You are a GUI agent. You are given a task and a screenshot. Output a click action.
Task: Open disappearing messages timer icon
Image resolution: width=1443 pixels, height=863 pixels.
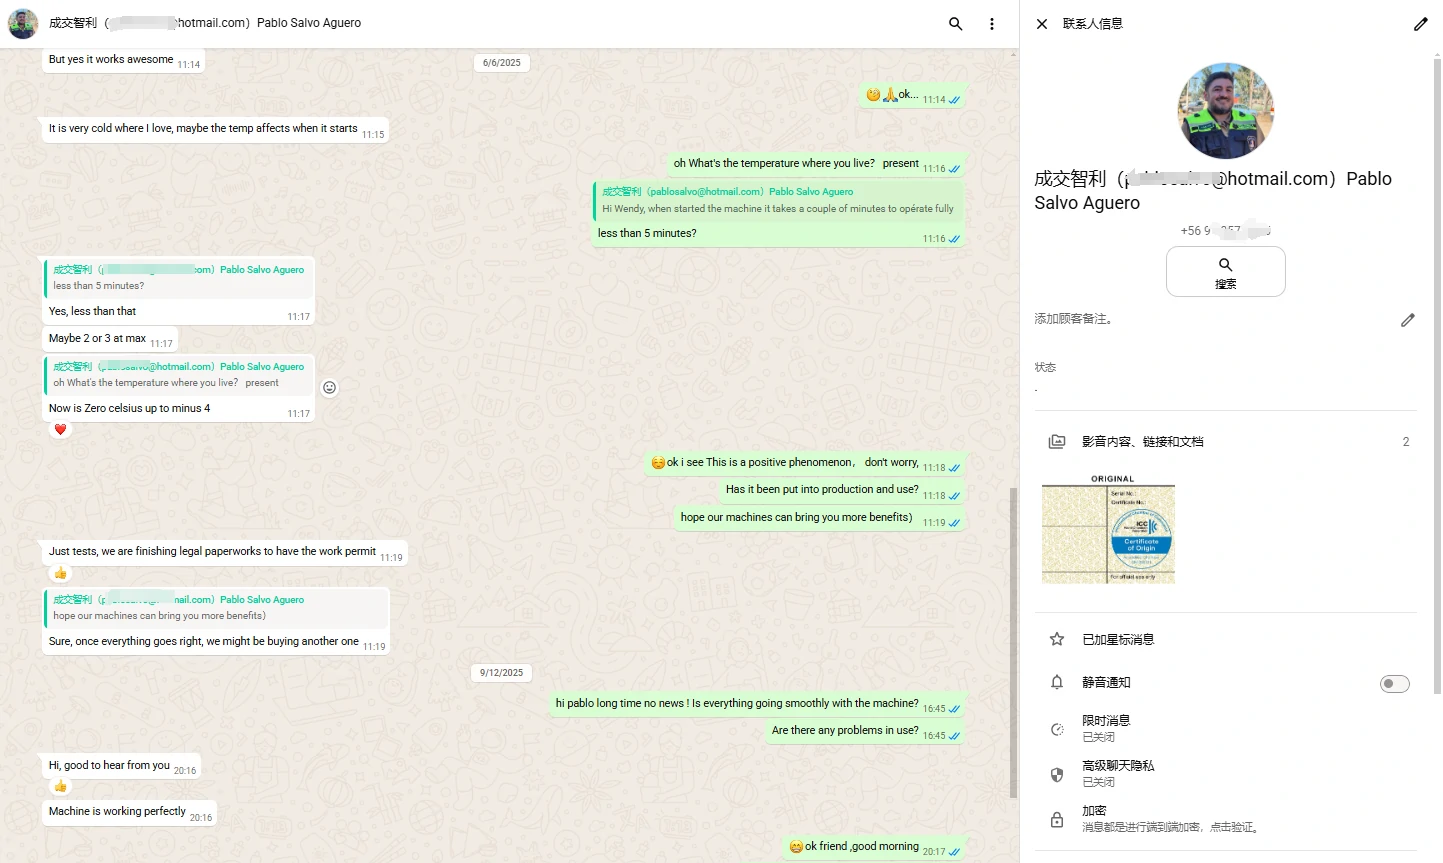point(1056,729)
